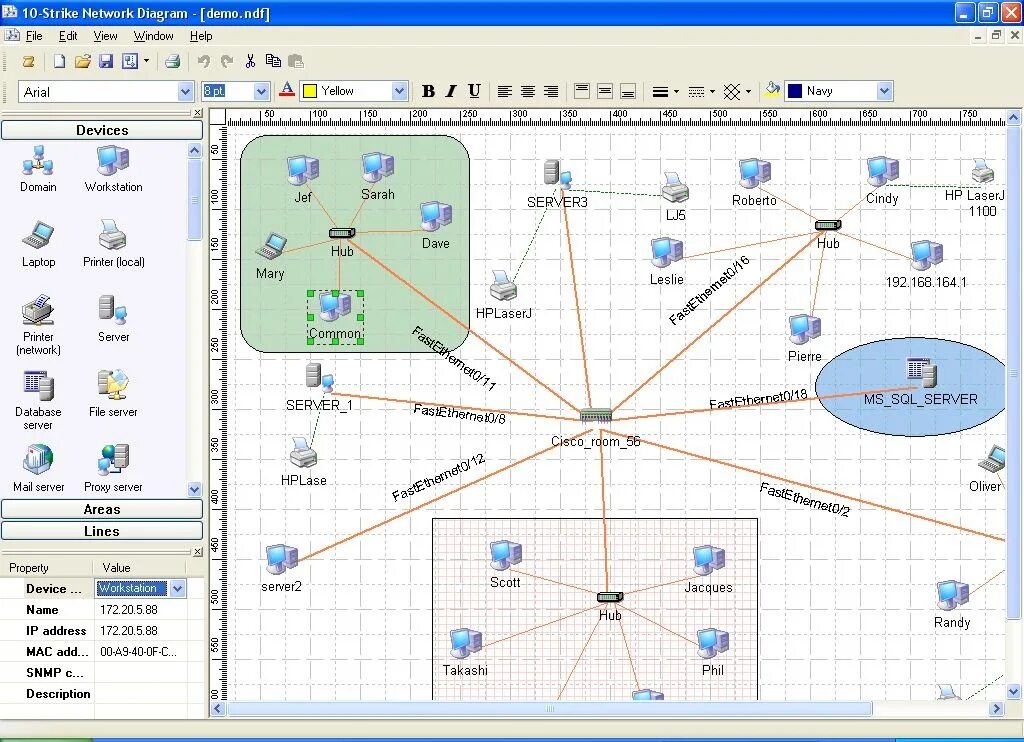Click the MS_SQL_SERVER database icon
Viewport: 1024px width, 742px height.
(x=919, y=372)
